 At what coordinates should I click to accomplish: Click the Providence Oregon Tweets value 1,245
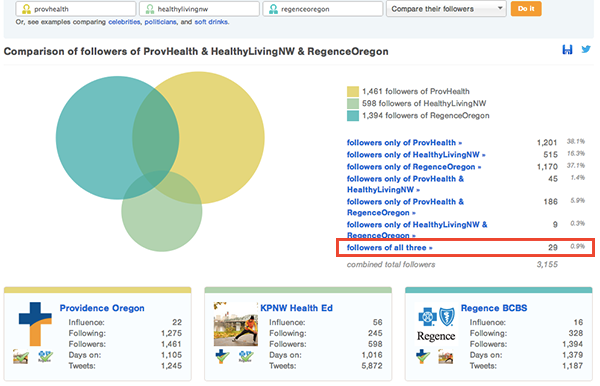point(171,366)
